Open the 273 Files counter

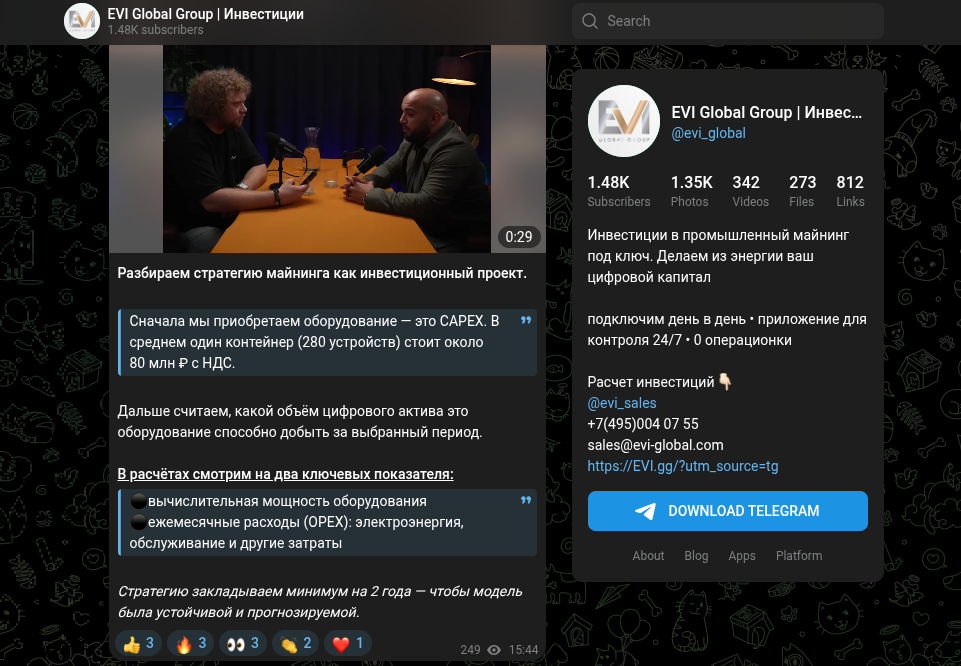pos(802,191)
